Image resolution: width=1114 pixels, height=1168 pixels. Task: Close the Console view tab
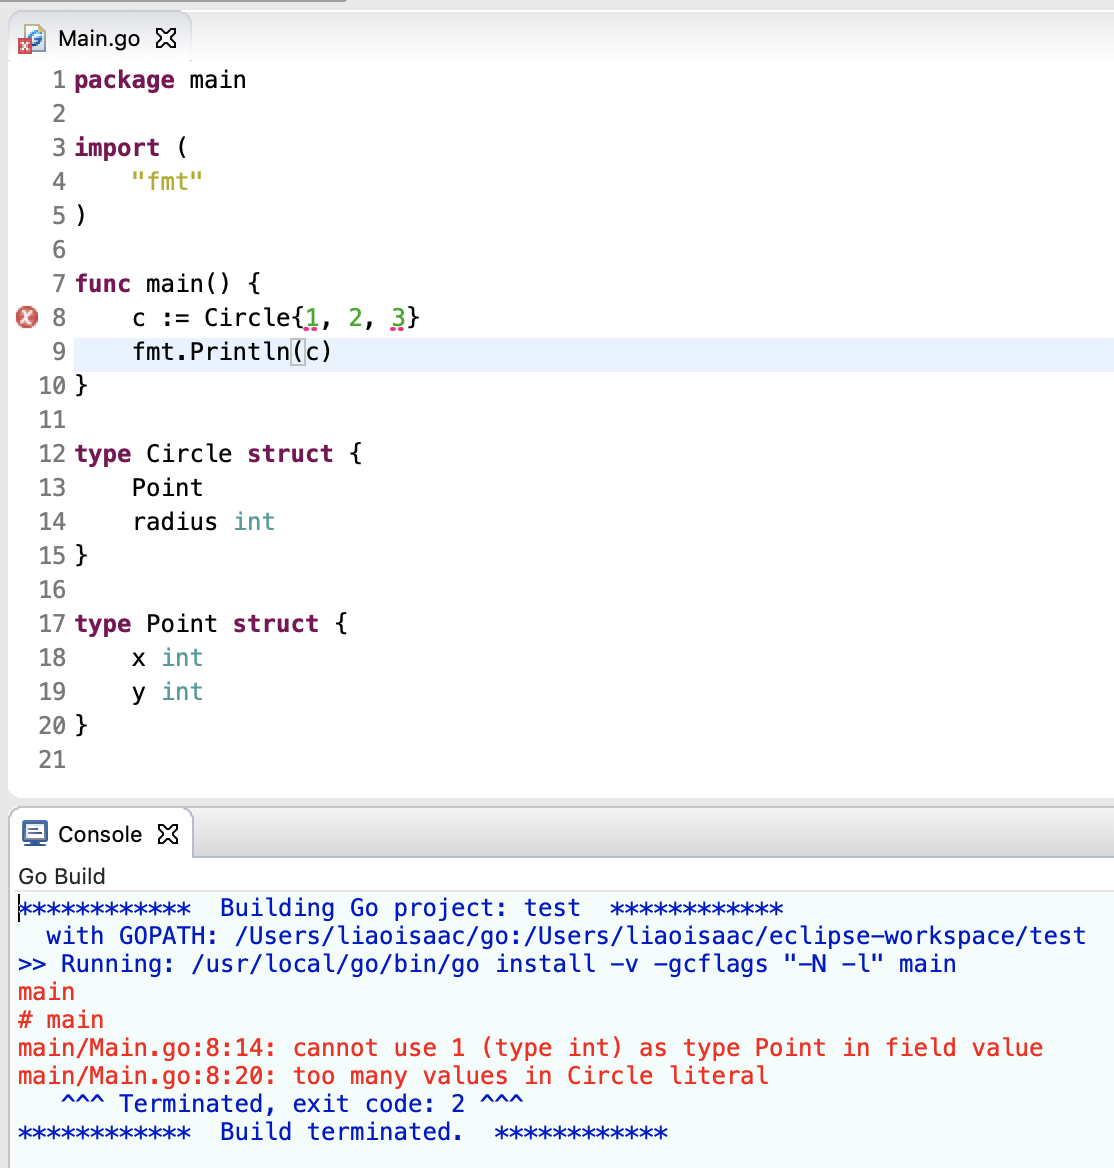click(x=168, y=833)
